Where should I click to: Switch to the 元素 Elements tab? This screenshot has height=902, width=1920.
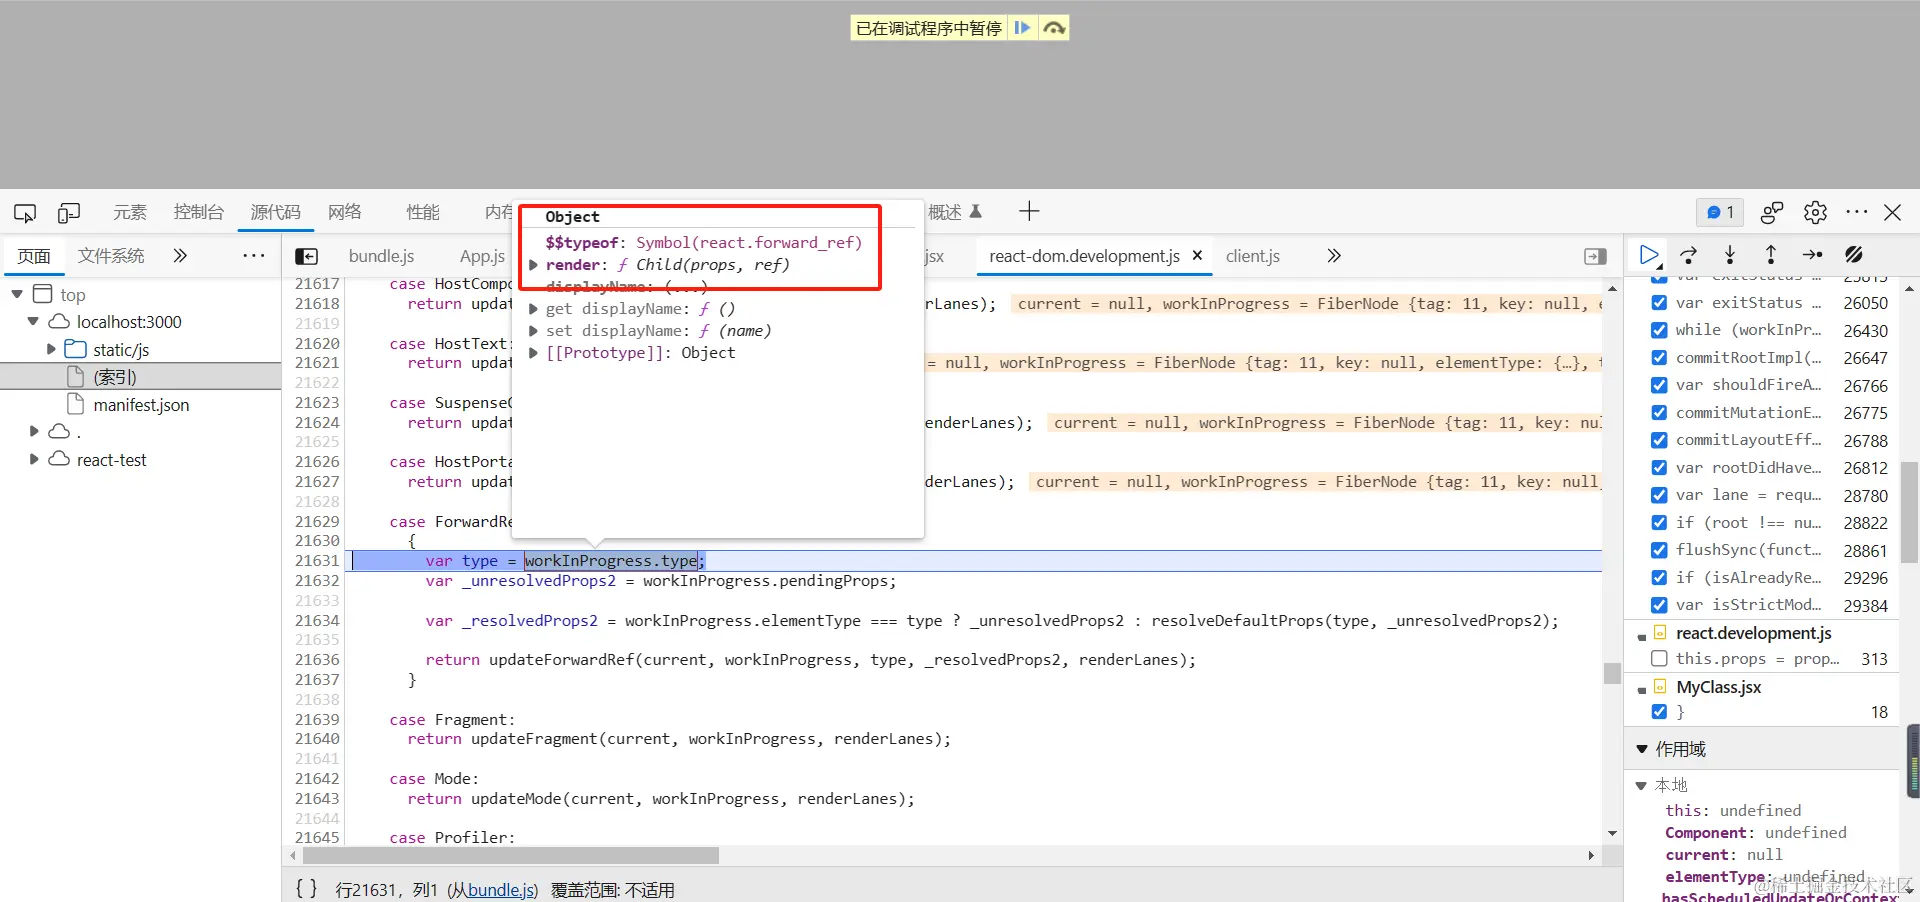click(x=130, y=212)
